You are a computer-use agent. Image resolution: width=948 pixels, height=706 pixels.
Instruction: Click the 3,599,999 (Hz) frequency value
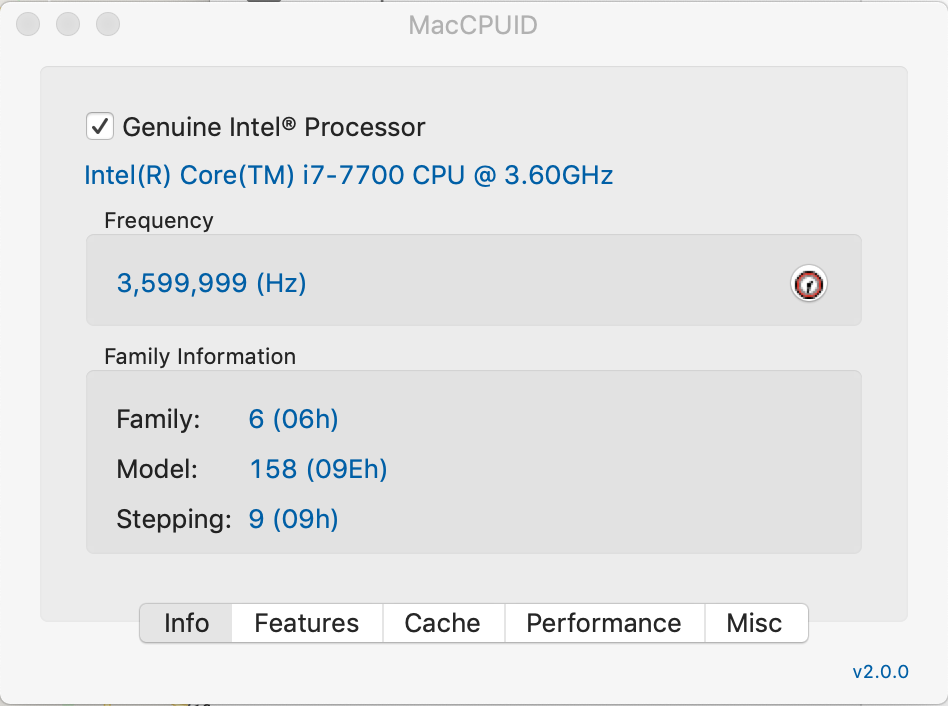tap(212, 283)
